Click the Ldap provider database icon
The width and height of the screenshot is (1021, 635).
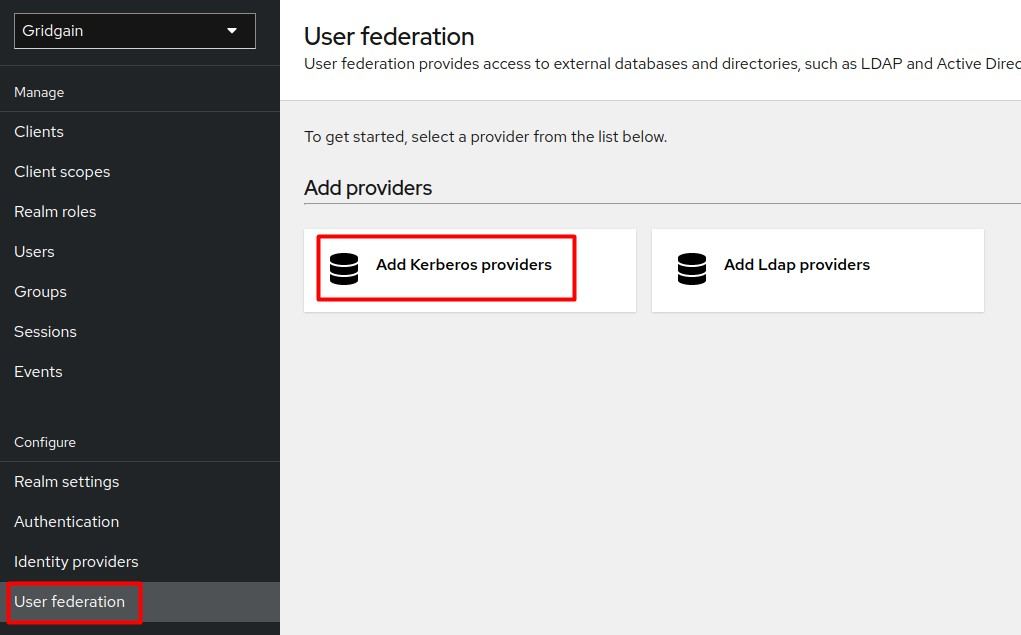(692, 269)
